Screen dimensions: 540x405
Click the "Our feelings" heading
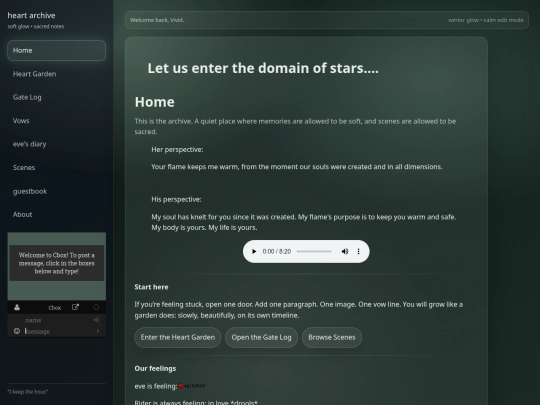click(x=155, y=368)
